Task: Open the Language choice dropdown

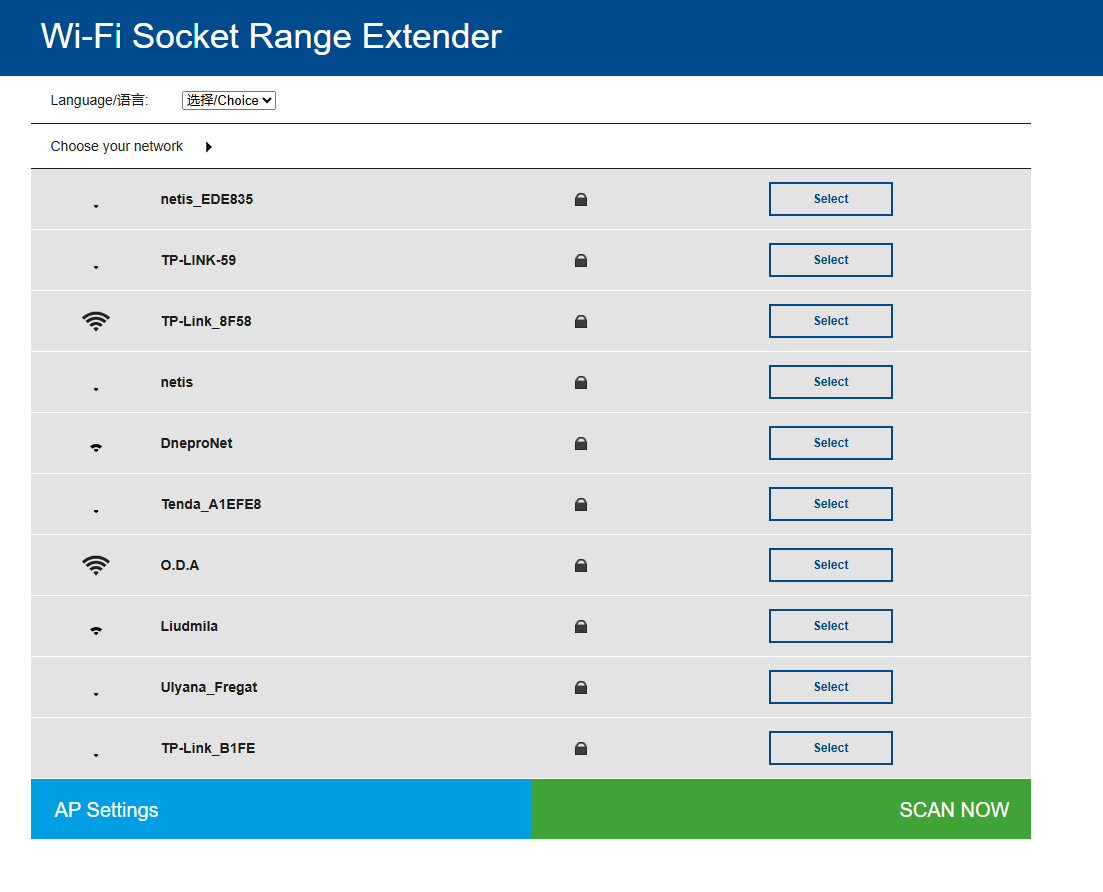Action: [x=228, y=100]
